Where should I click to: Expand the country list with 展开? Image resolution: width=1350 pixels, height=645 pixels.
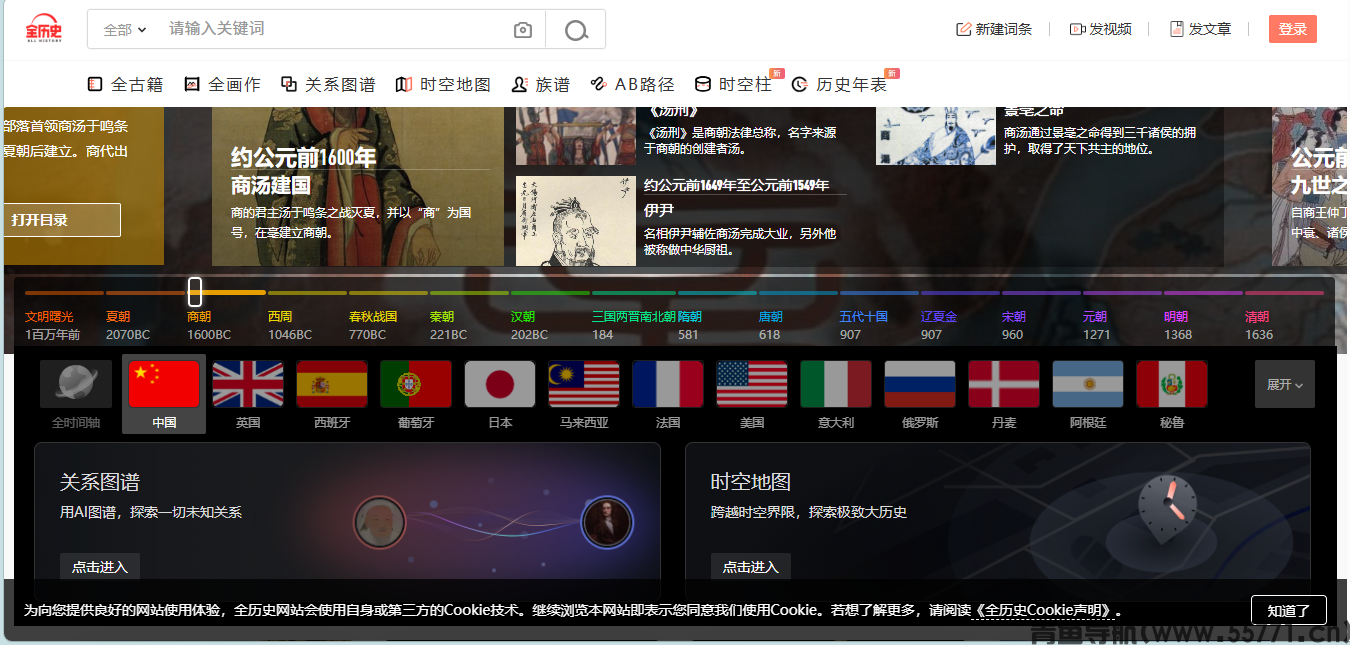coord(1285,384)
